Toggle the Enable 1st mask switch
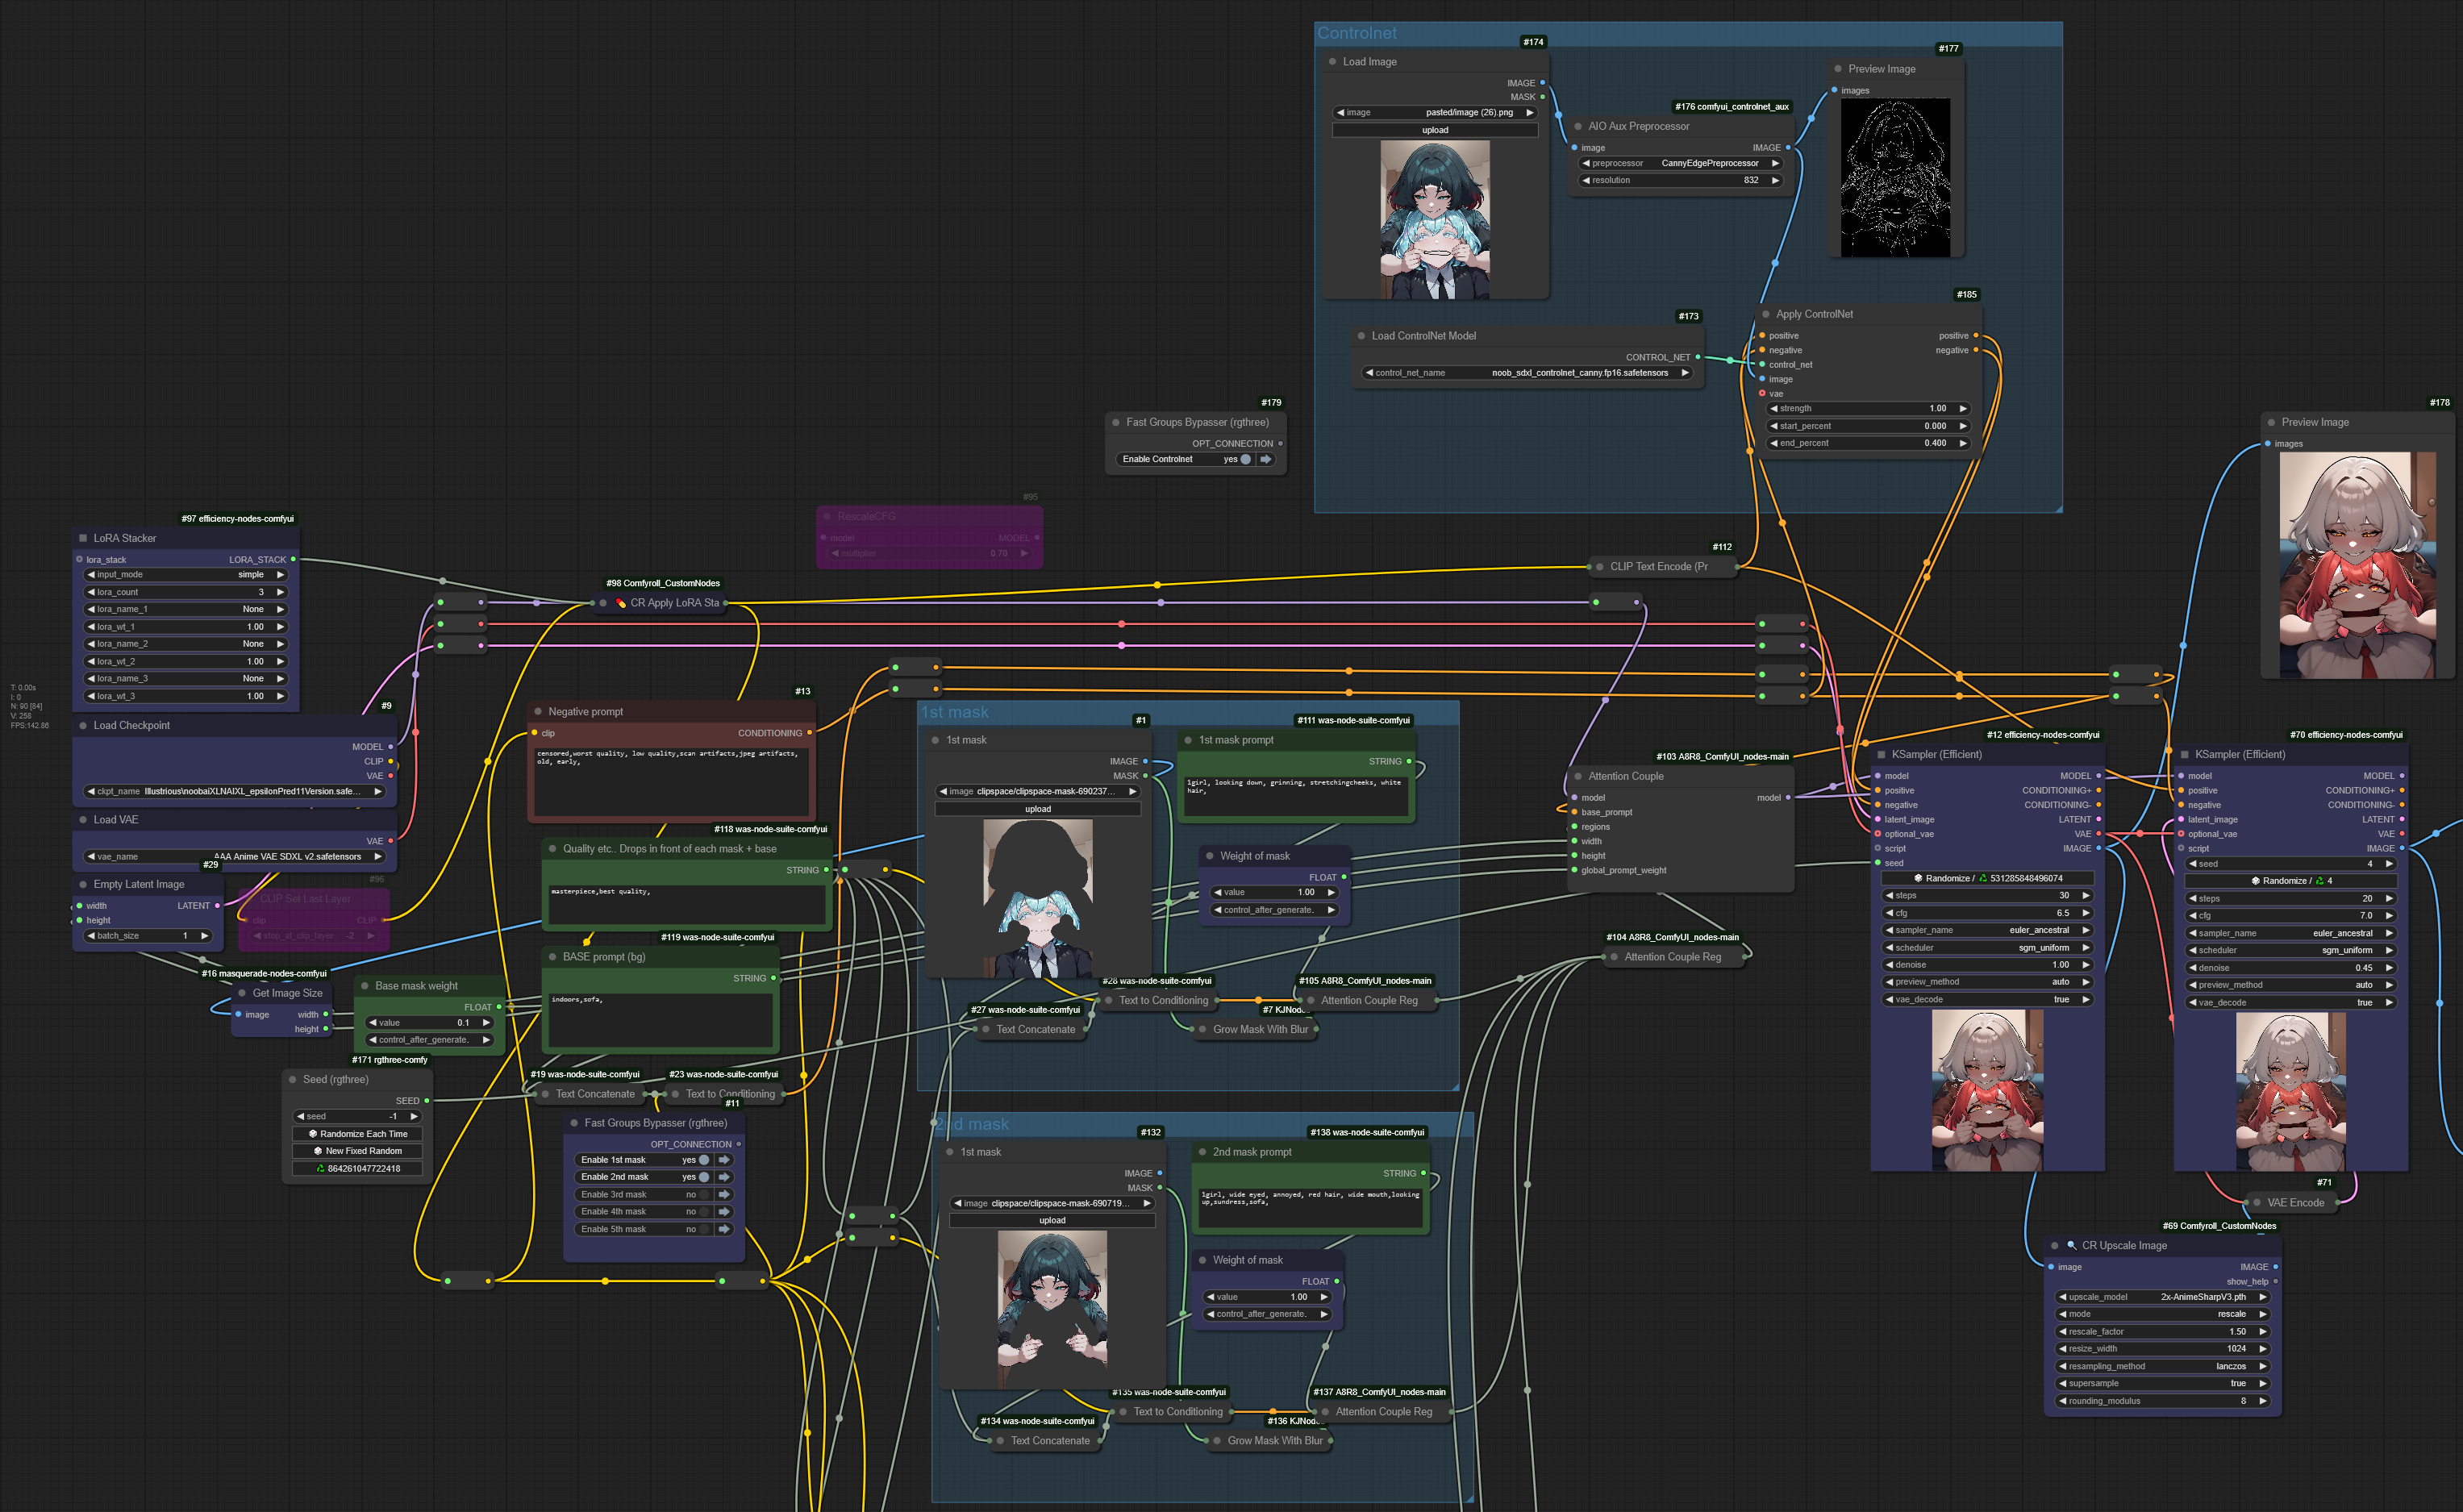Image resolution: width=2463 pixels, height=1512 pixels. pos(704,1160)
